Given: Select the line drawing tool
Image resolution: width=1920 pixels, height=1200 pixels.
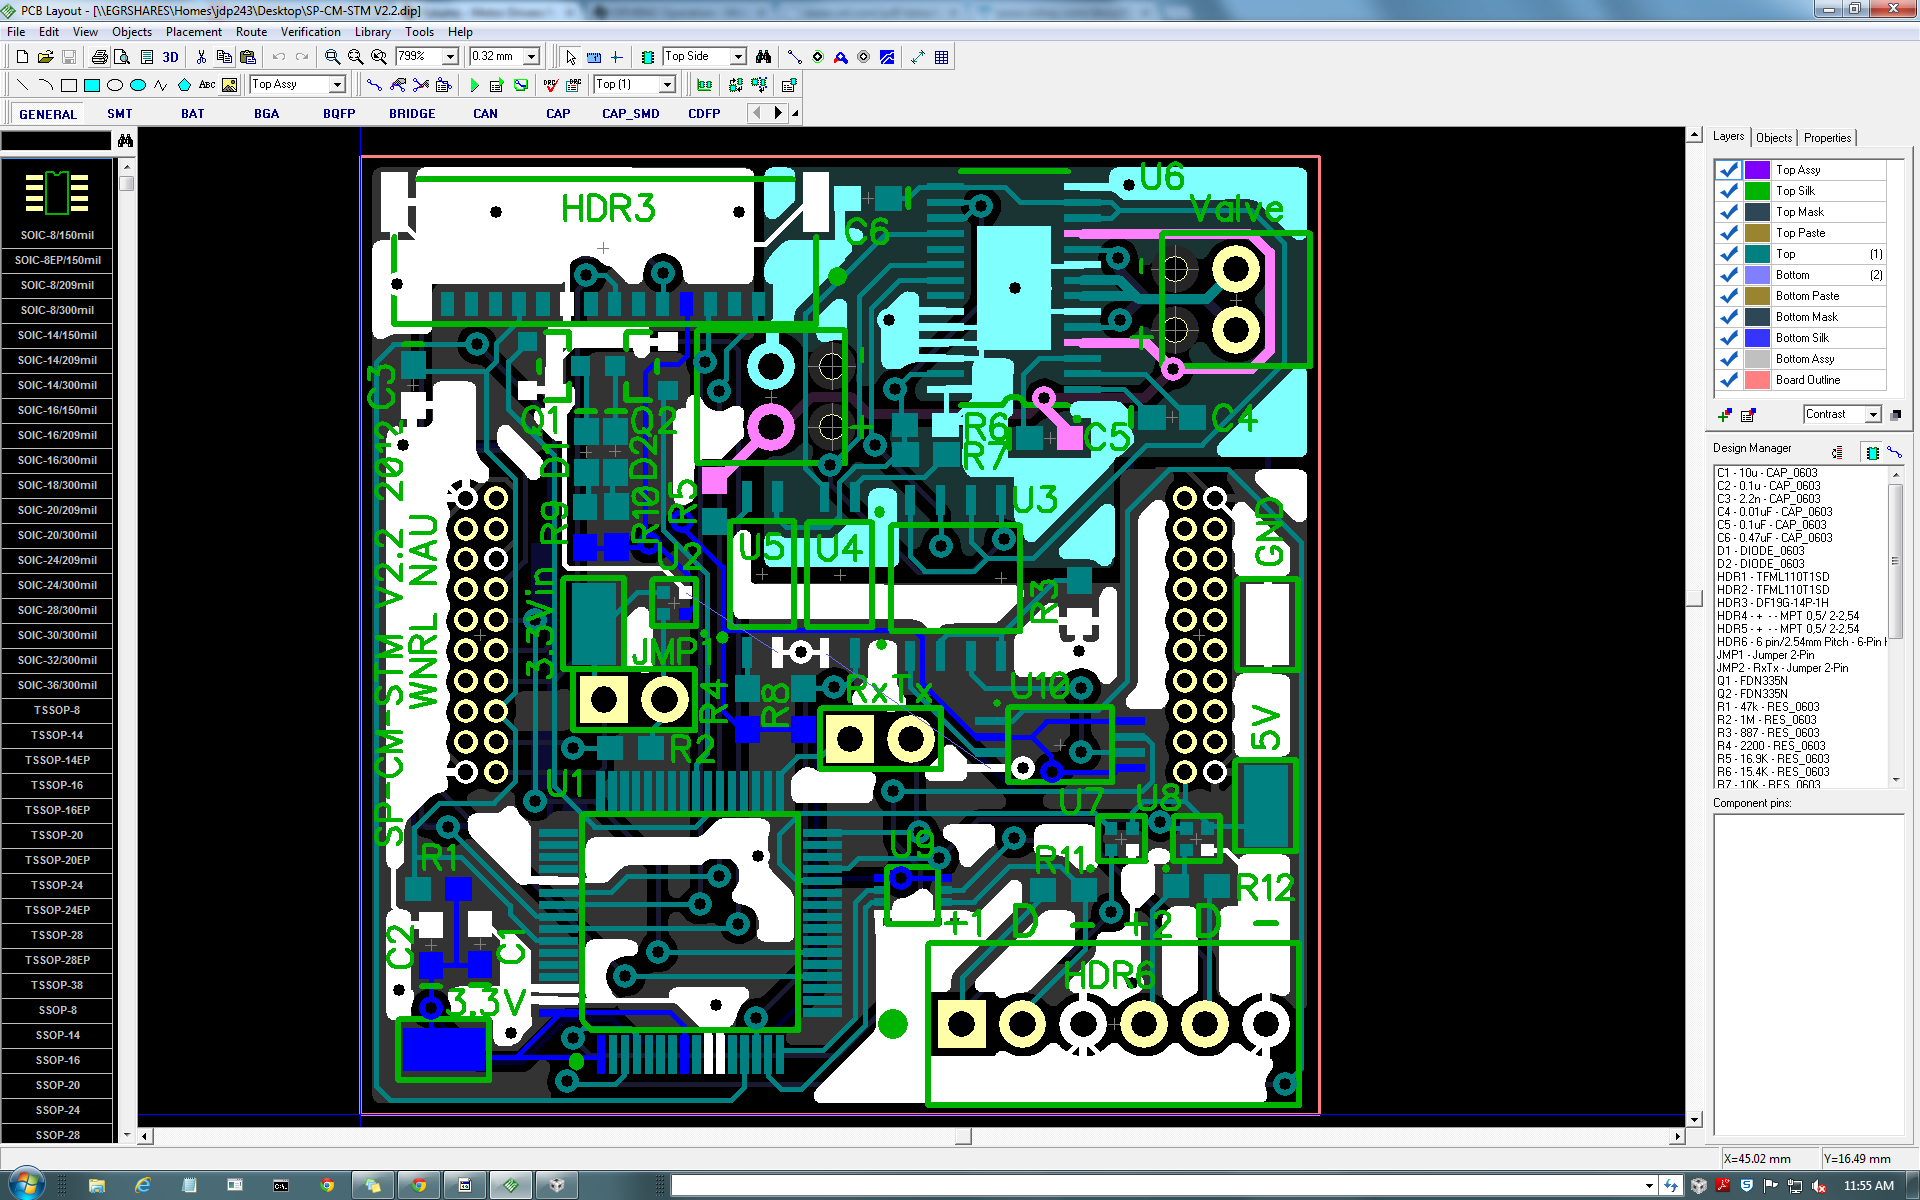Looking at the screenshot, I should [22, 85].
